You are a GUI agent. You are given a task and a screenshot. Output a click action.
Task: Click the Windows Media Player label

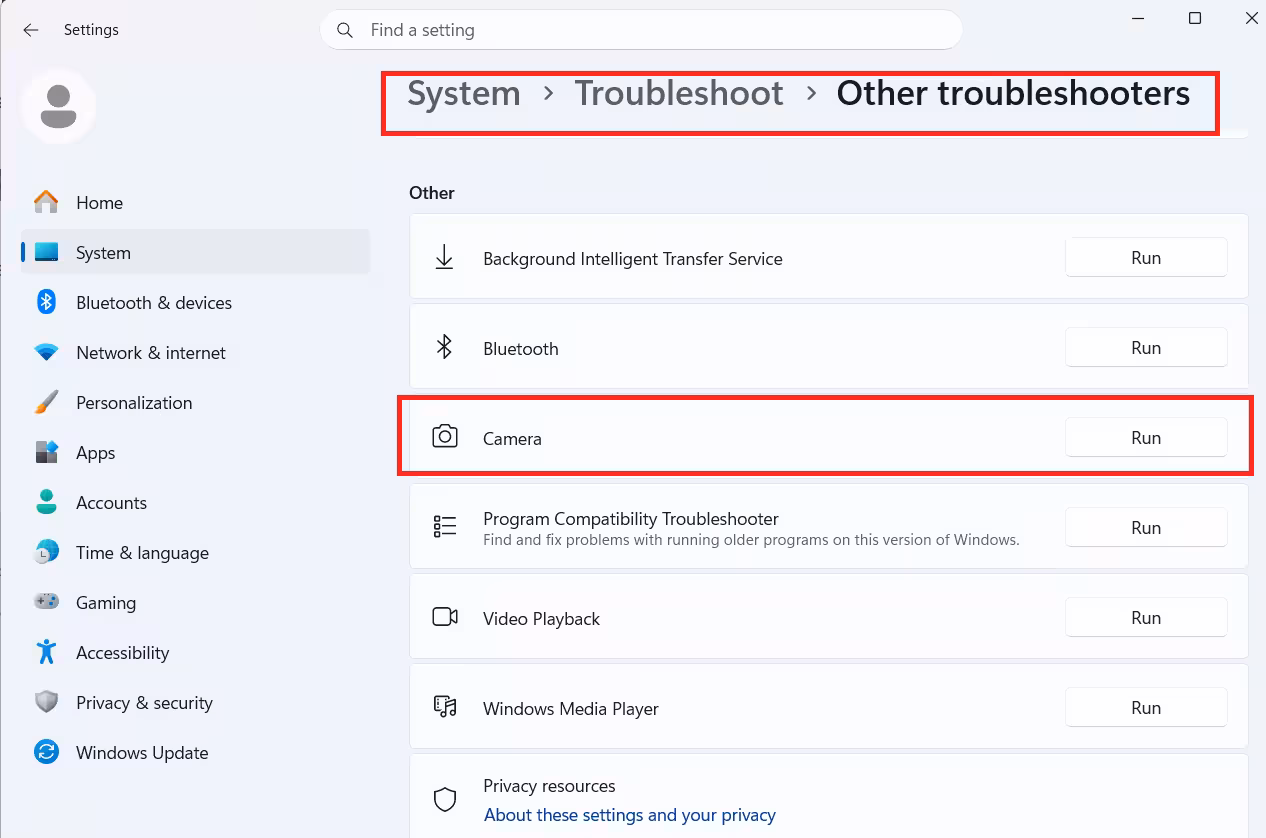click(x=571, y=709)
